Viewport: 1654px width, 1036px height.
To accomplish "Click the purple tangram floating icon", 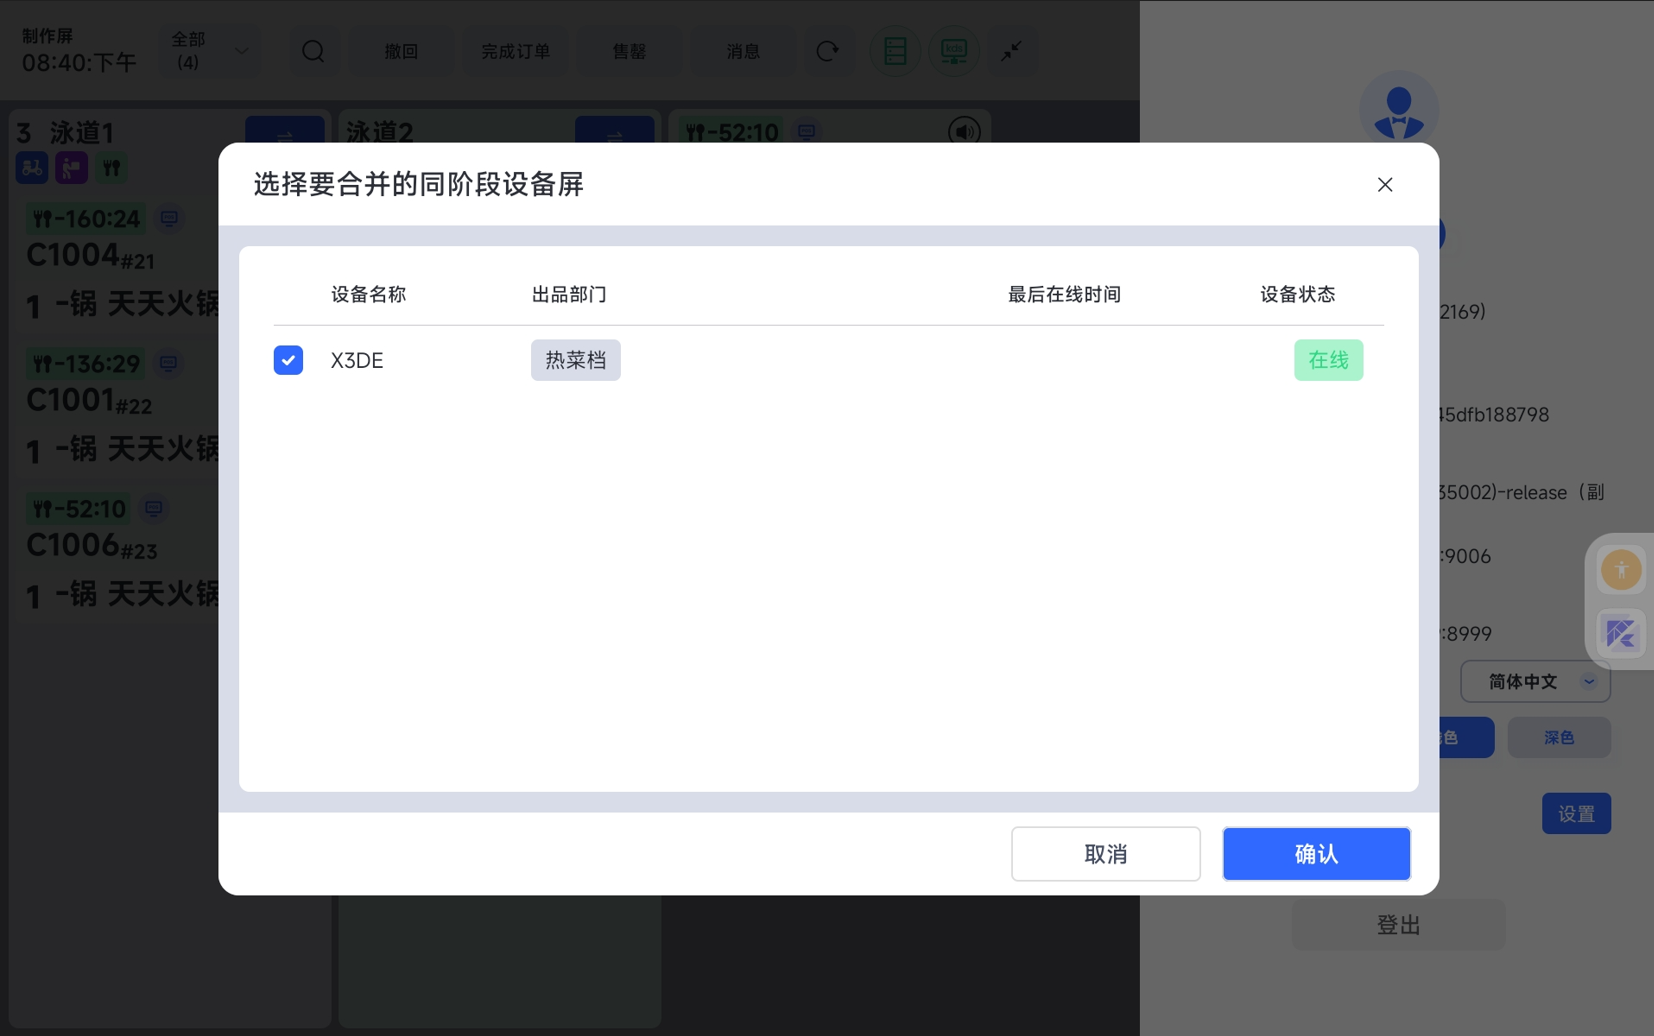I will click(x=1620, y=634).
